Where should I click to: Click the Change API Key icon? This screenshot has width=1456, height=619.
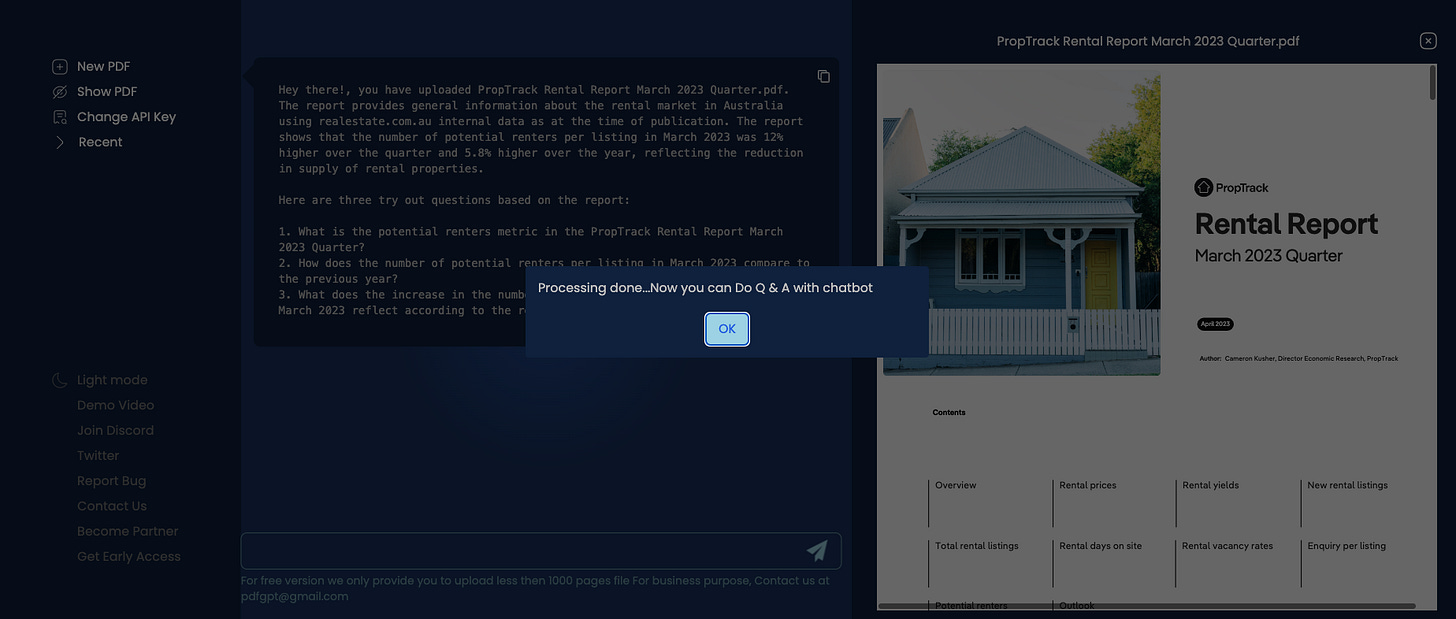coord(60,117)
